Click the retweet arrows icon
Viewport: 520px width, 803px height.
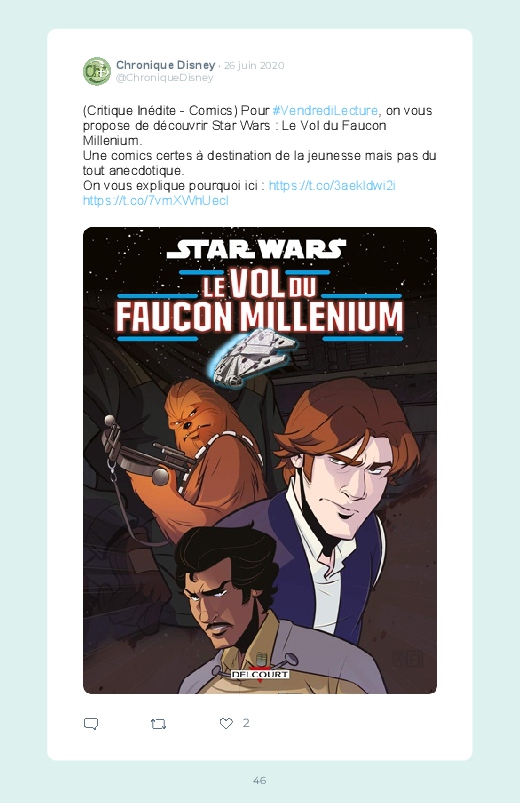pos(158,724)
